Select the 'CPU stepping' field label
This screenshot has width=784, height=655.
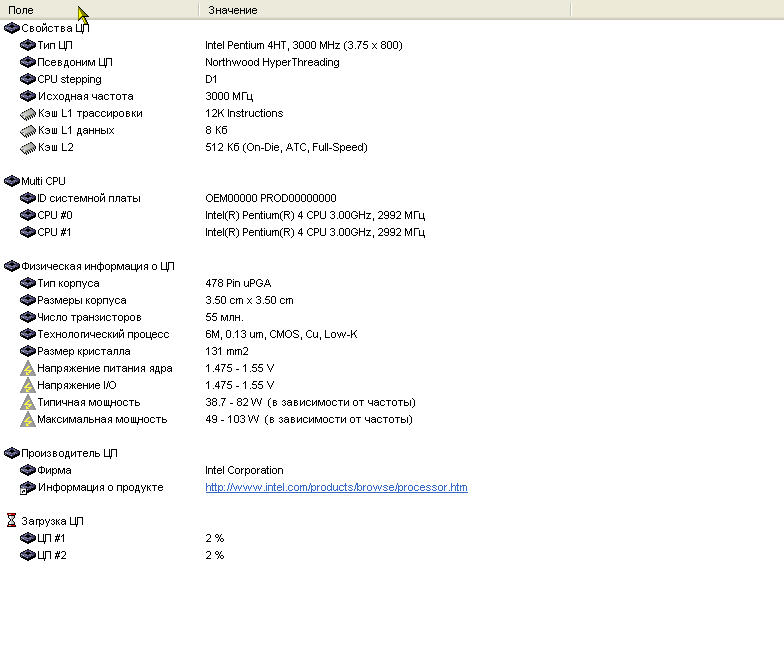(70, 79)
